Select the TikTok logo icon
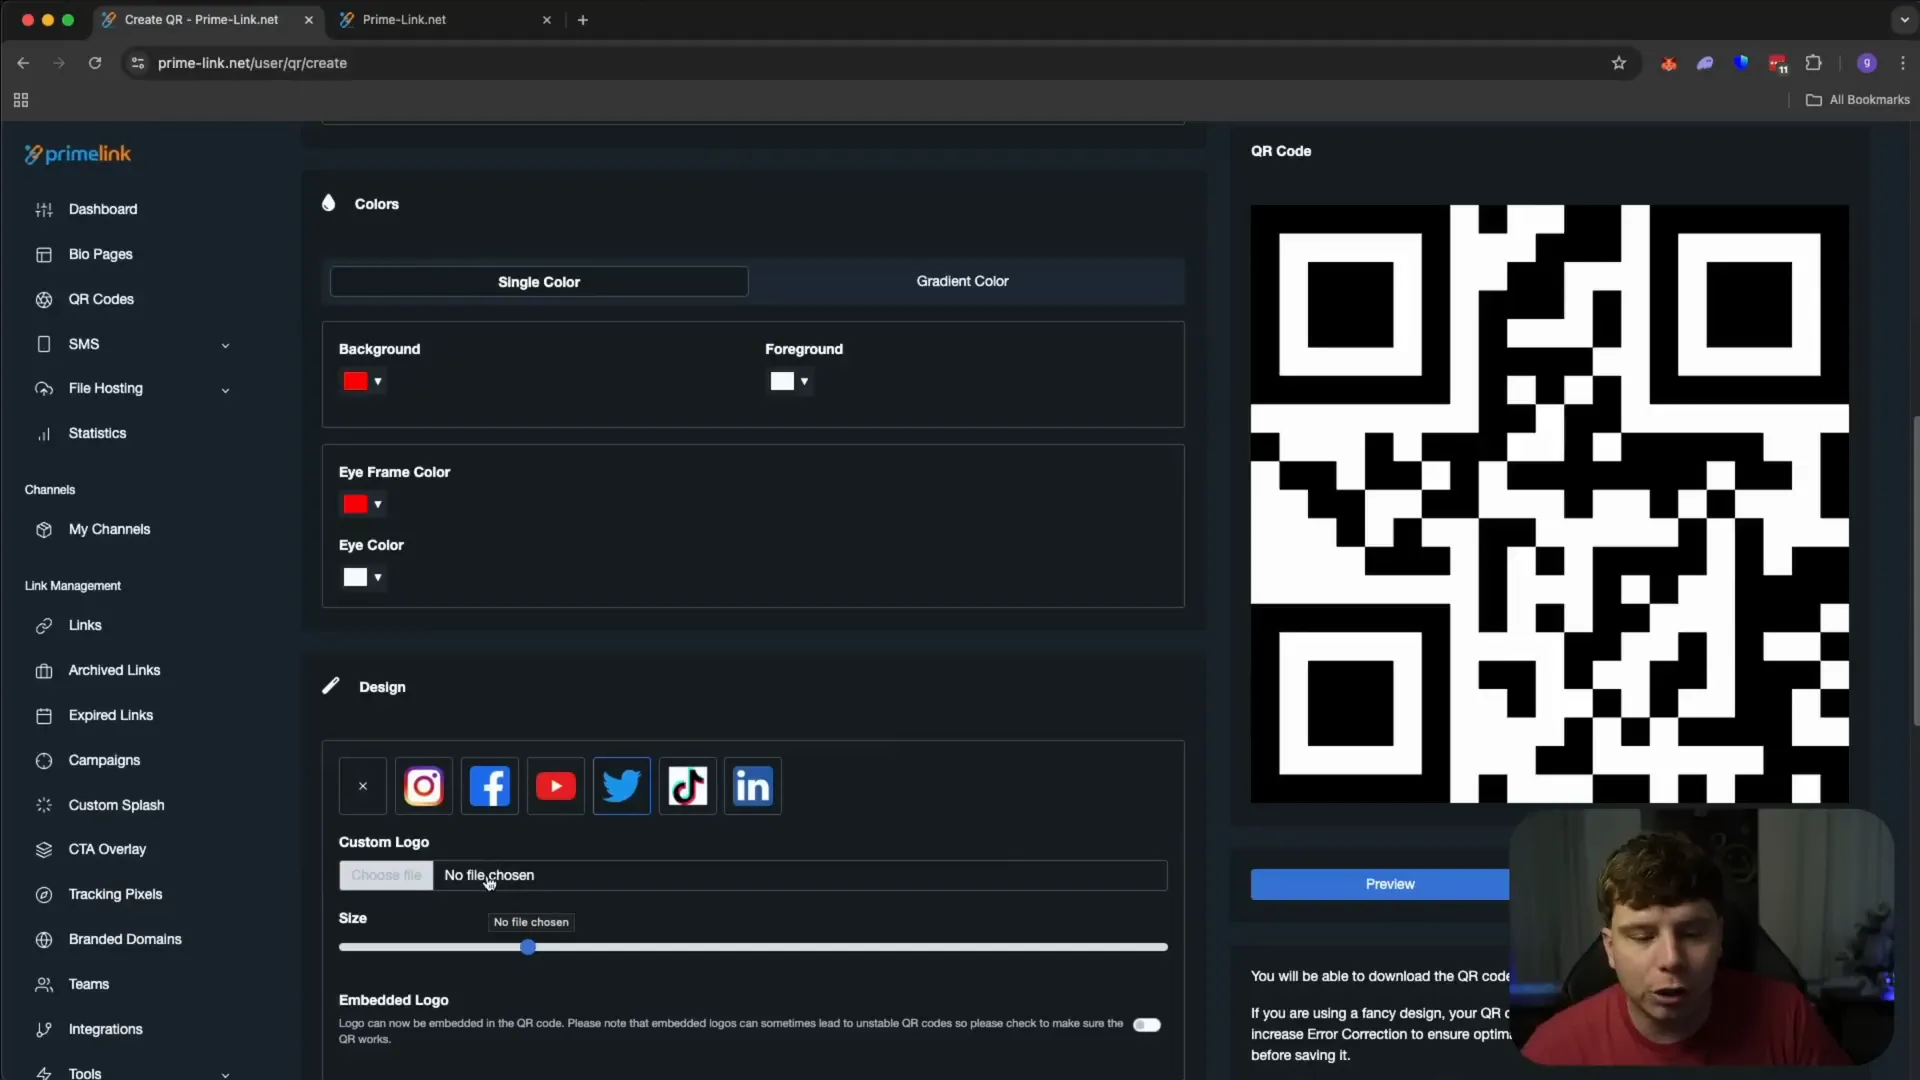The image size is (1920, 1080). [x=687, y=786]
